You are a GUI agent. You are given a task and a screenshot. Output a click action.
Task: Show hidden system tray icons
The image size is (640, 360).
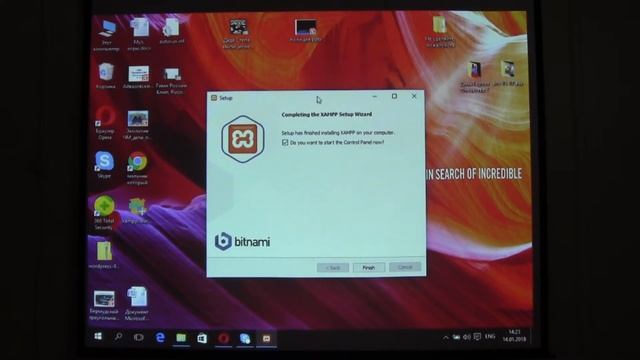click(x=445, y=338)
